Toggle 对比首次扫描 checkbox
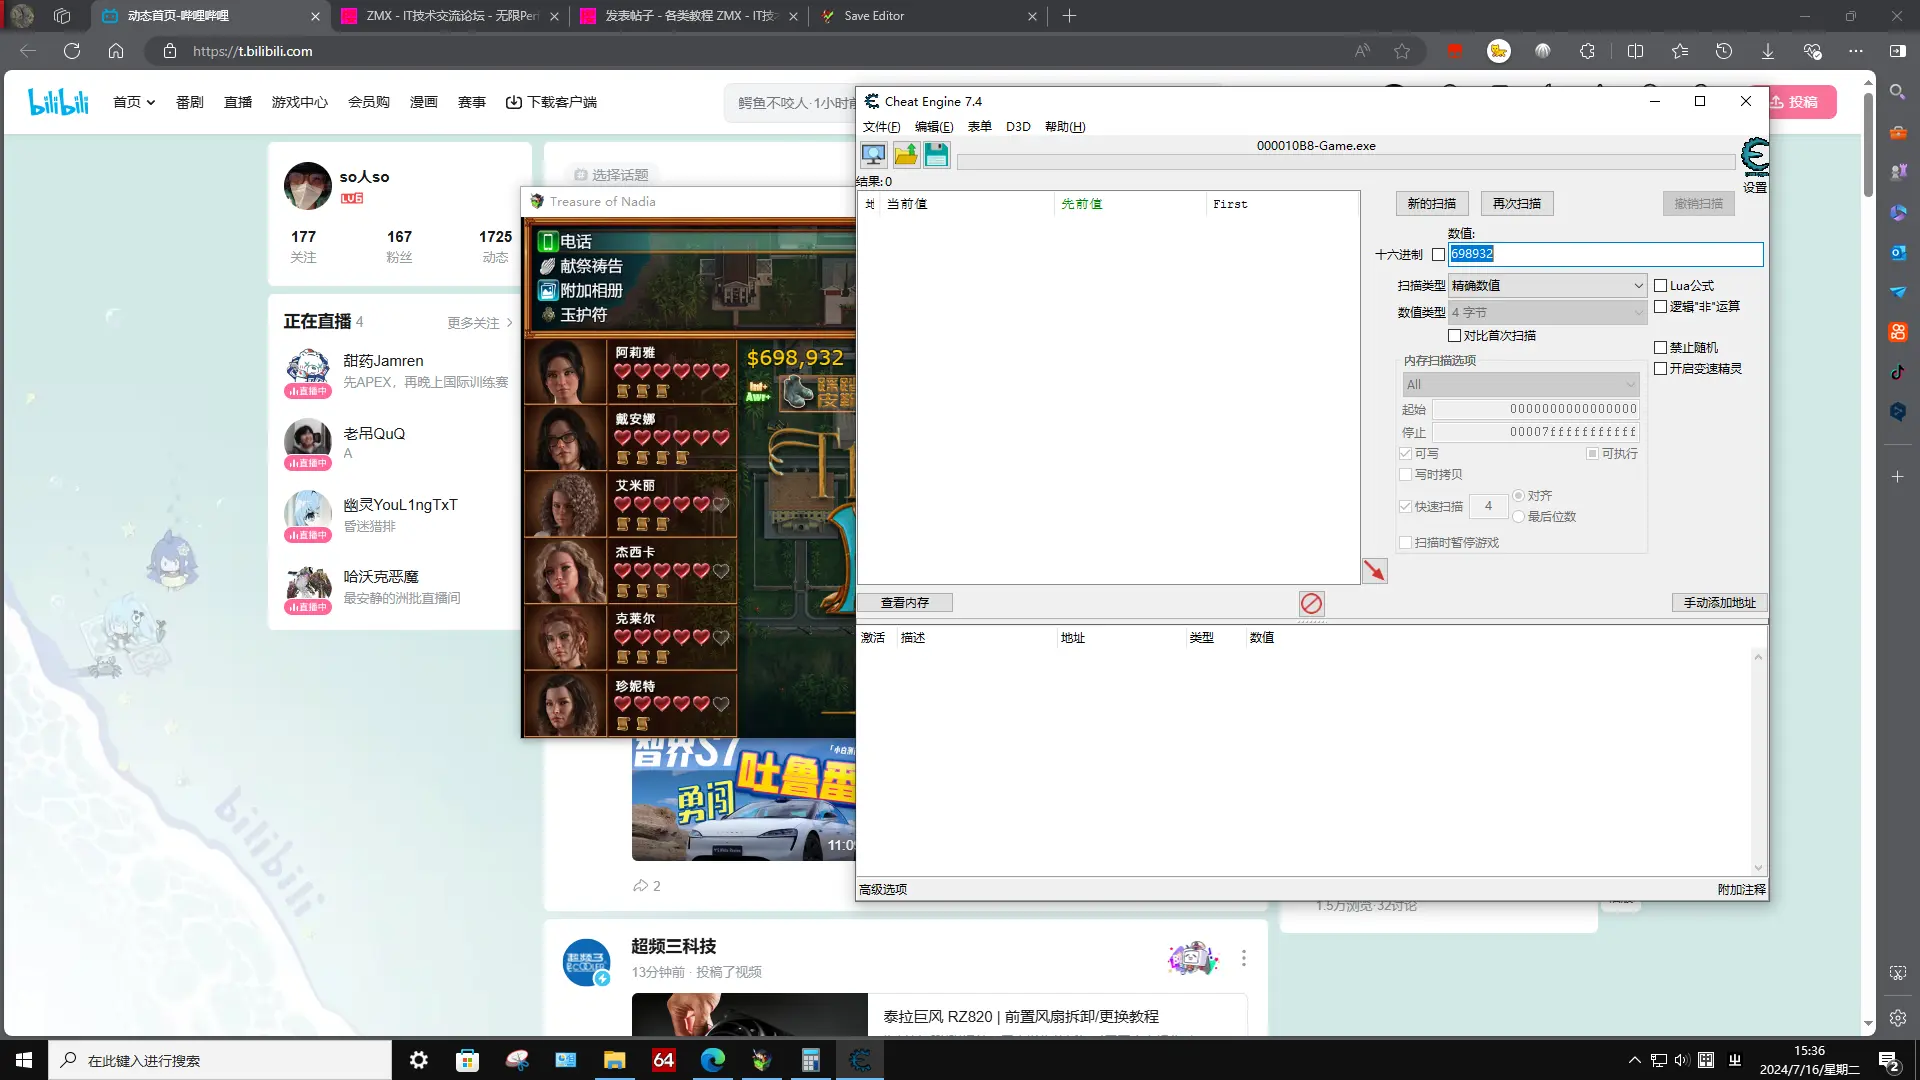 coord(1454,336)
